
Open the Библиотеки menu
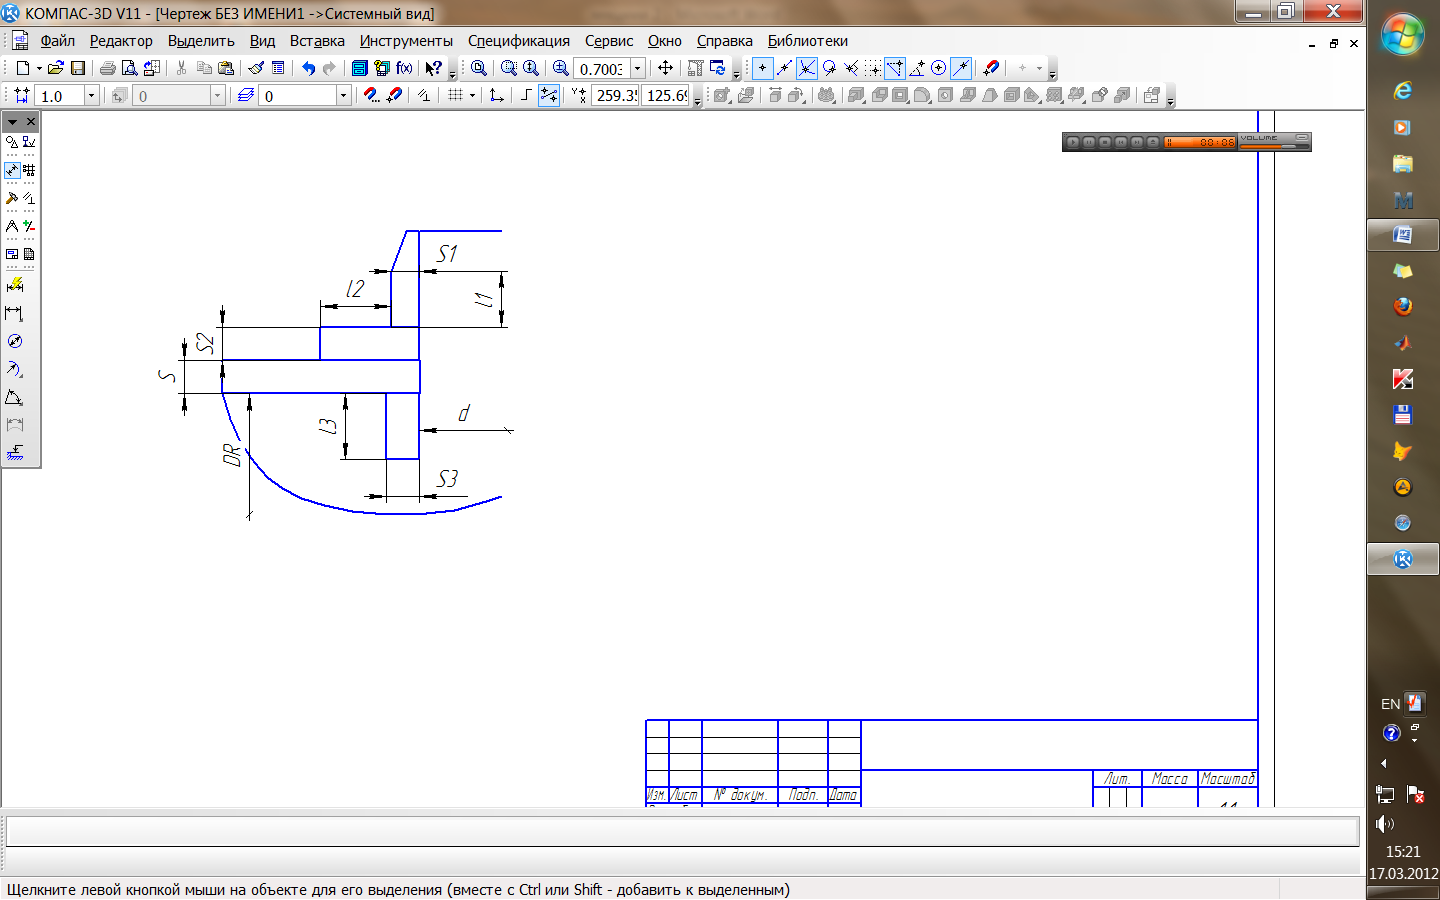pos(807,41)
